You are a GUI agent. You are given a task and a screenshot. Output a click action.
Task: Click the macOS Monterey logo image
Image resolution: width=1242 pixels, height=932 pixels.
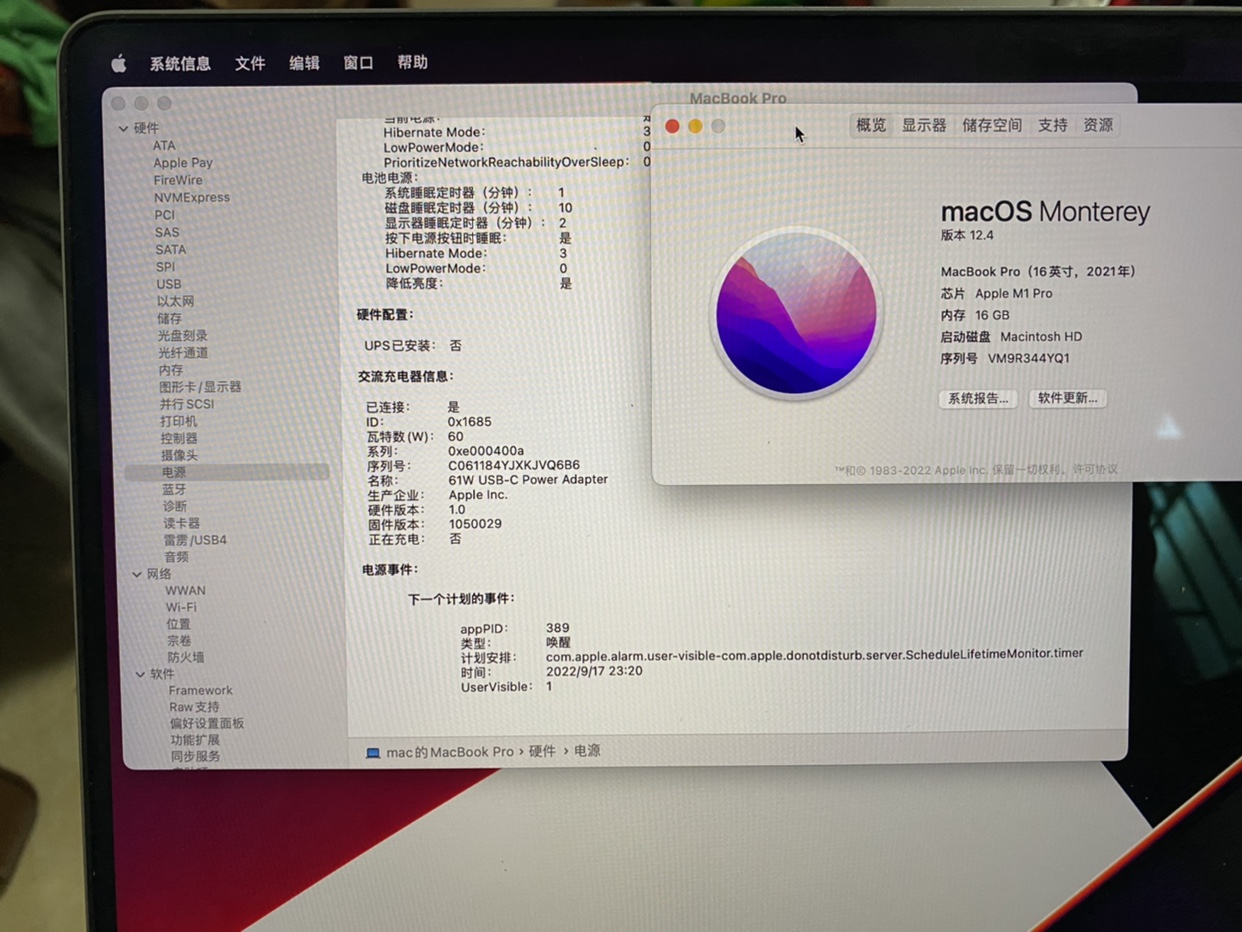click(796, 313)
